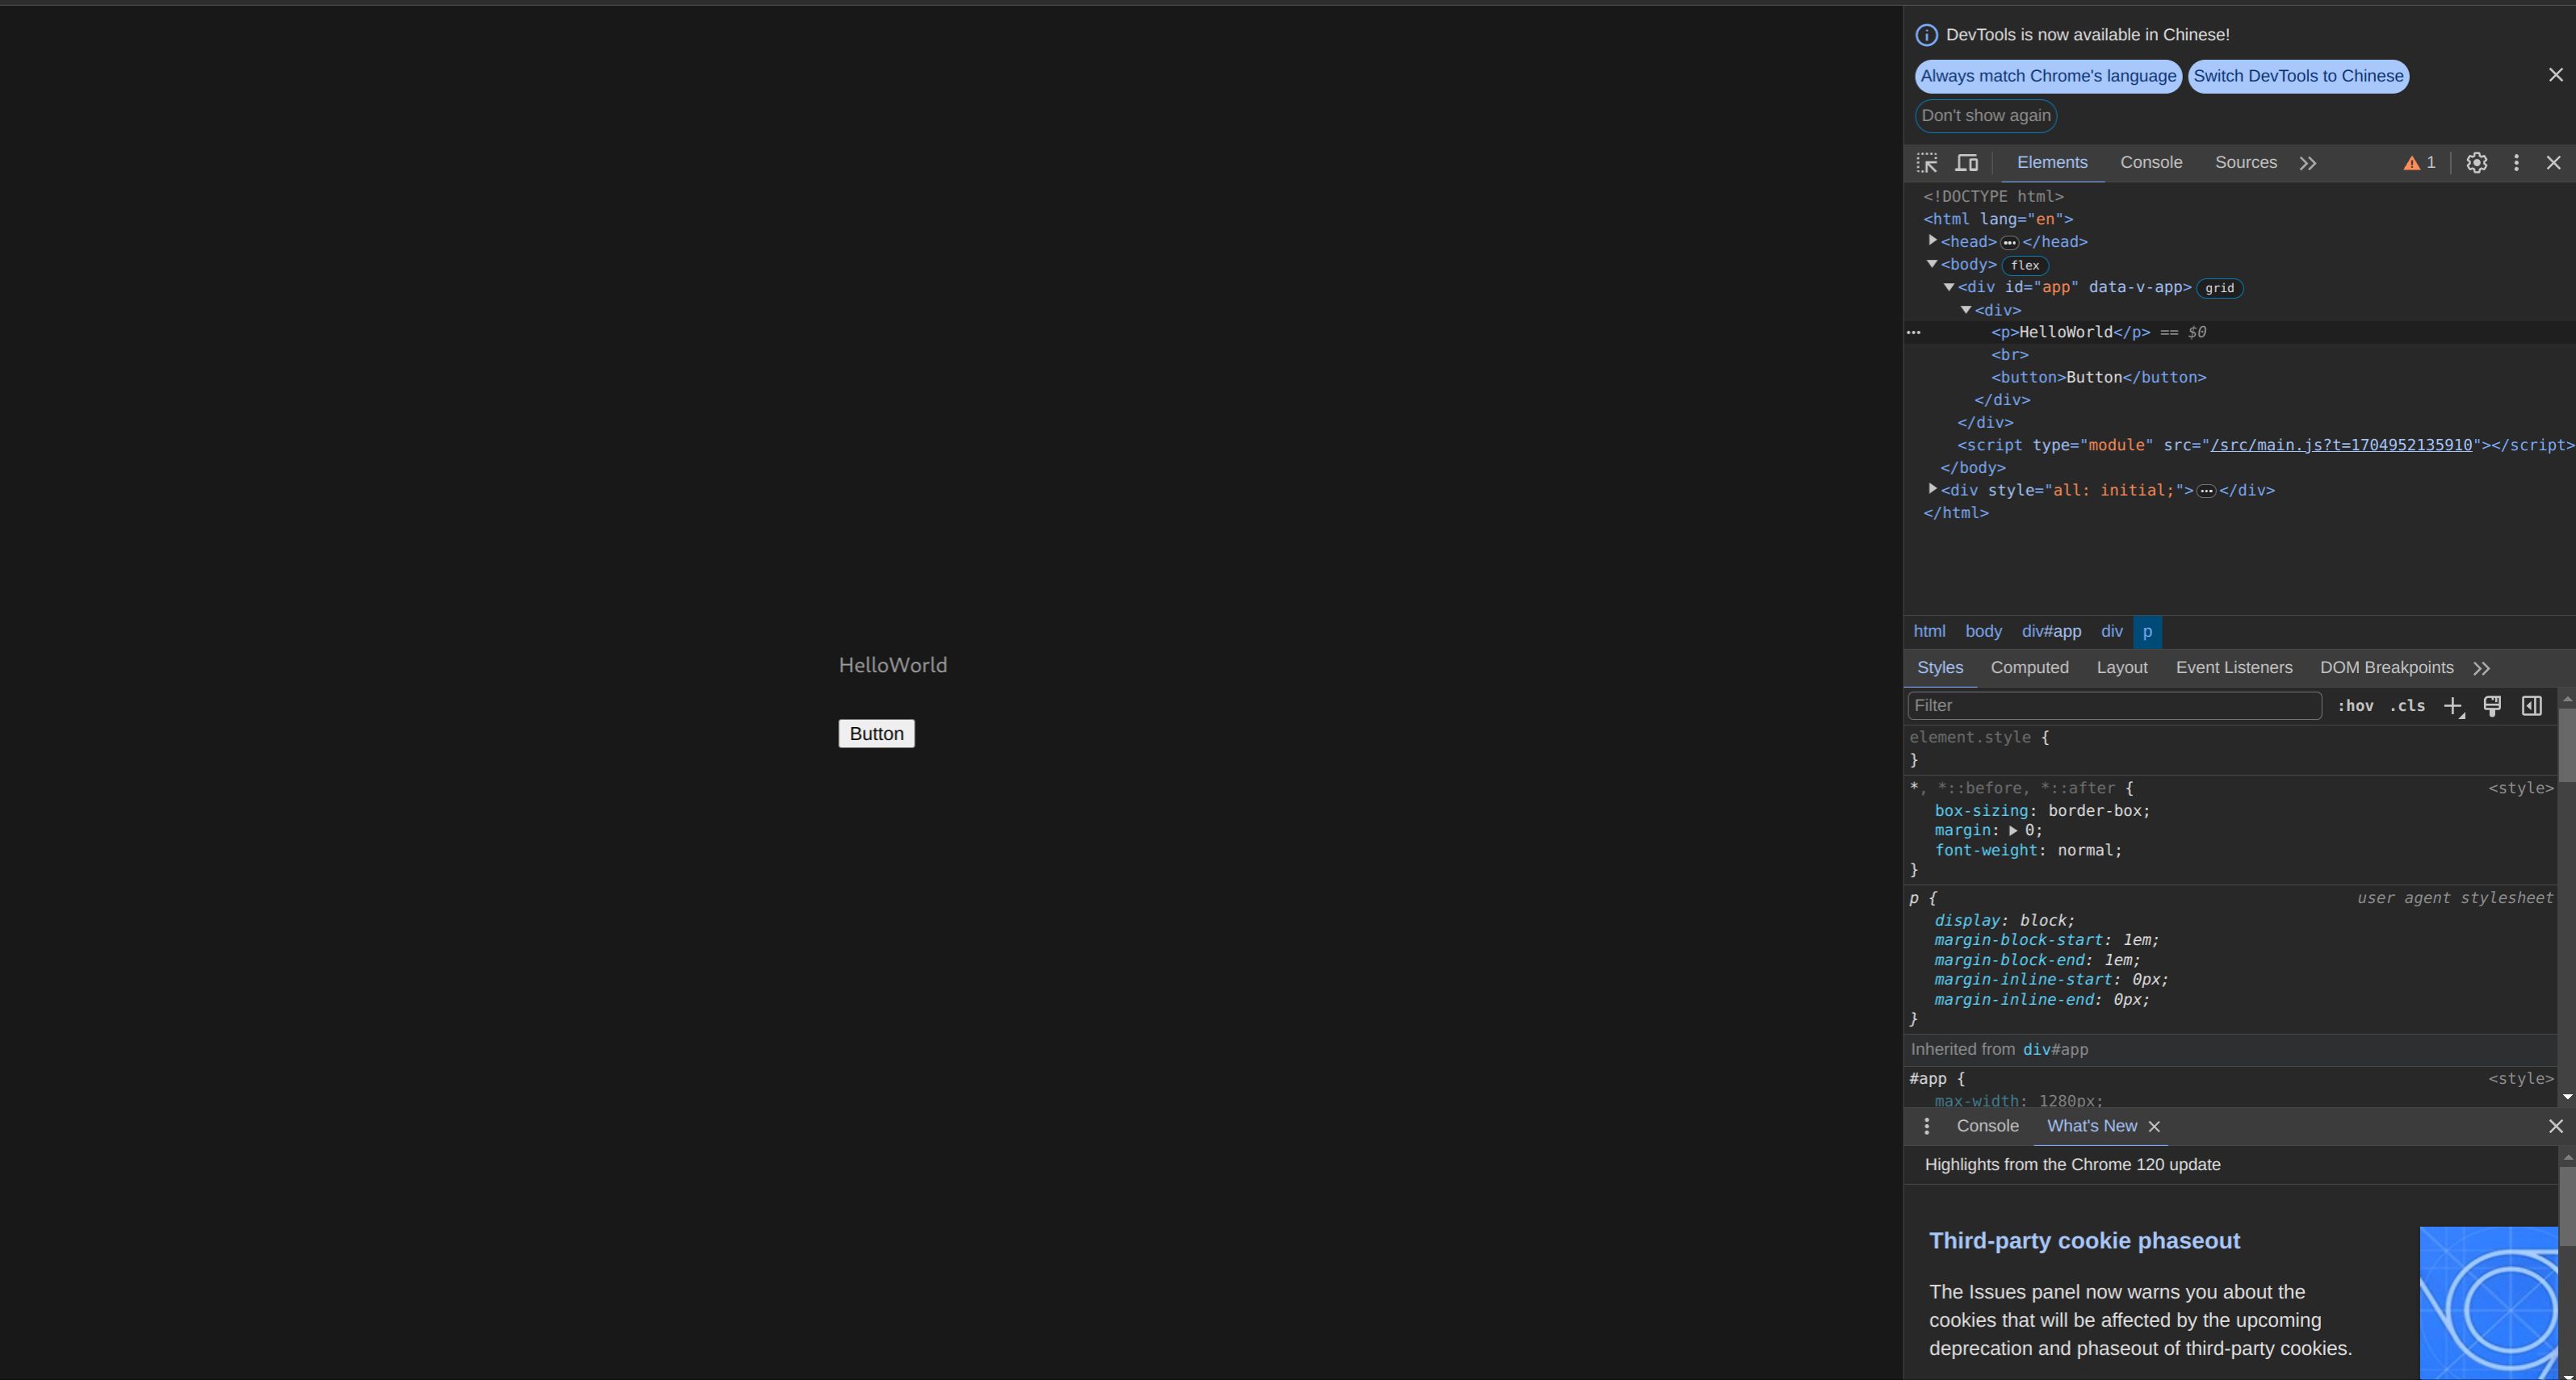Collapse the div#app element node
Viewport: 2576px width, 1380px height.
tap(1949, 287)
